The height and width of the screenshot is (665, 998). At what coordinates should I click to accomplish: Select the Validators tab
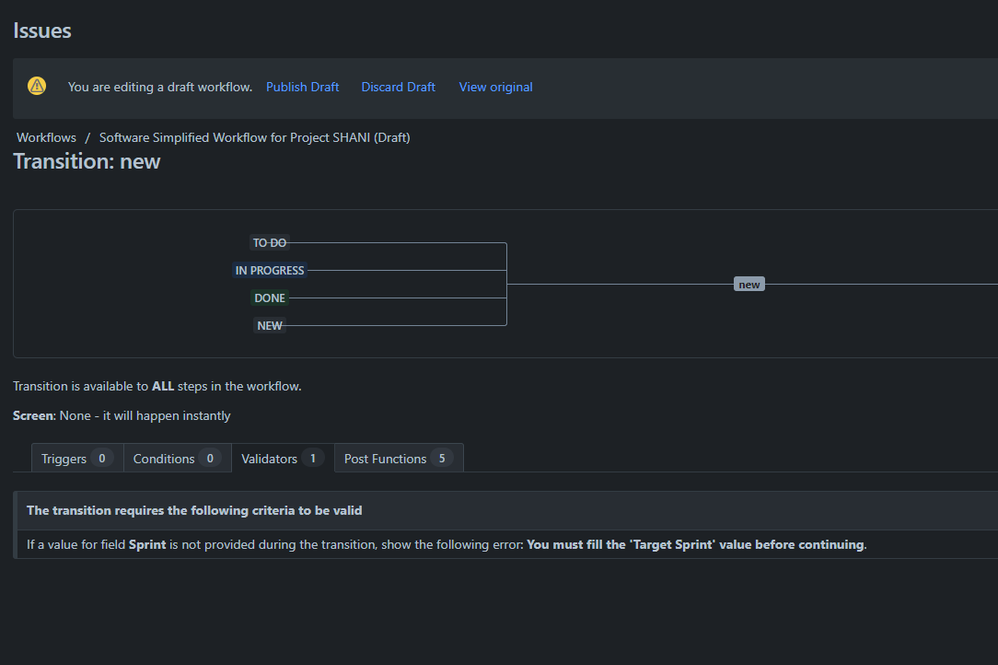(x=269, y=458)
